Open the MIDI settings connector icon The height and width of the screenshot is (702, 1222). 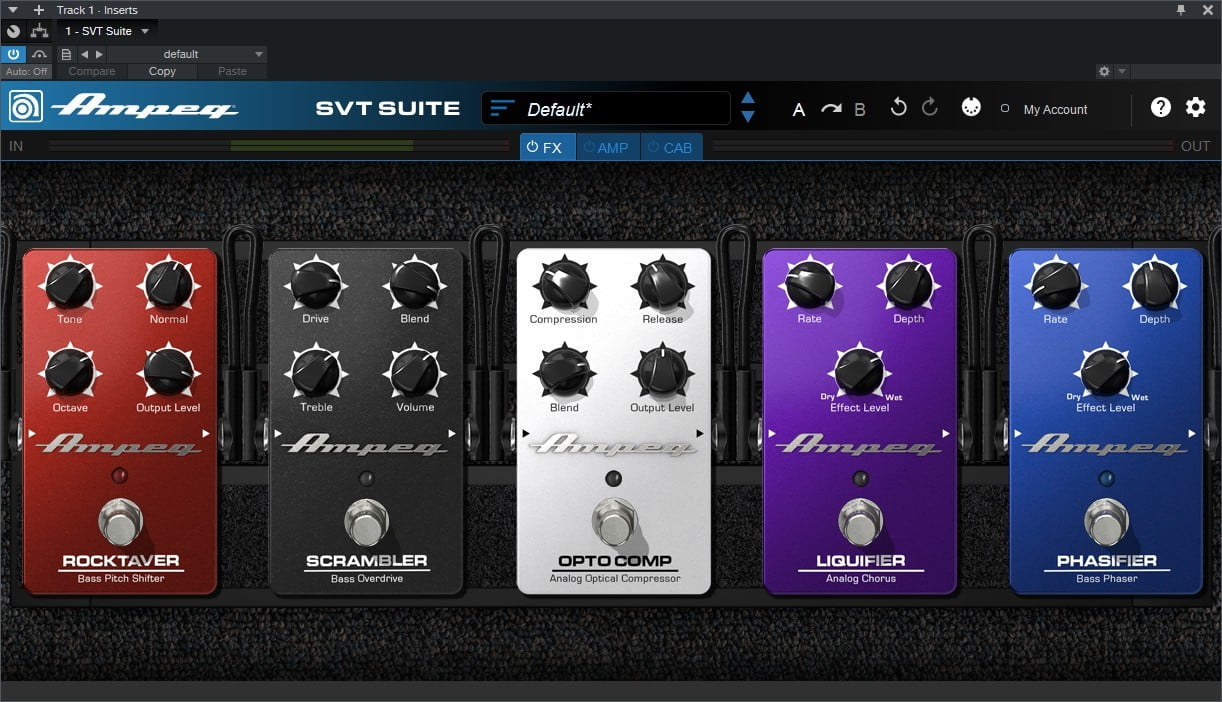tap(971, 108)
